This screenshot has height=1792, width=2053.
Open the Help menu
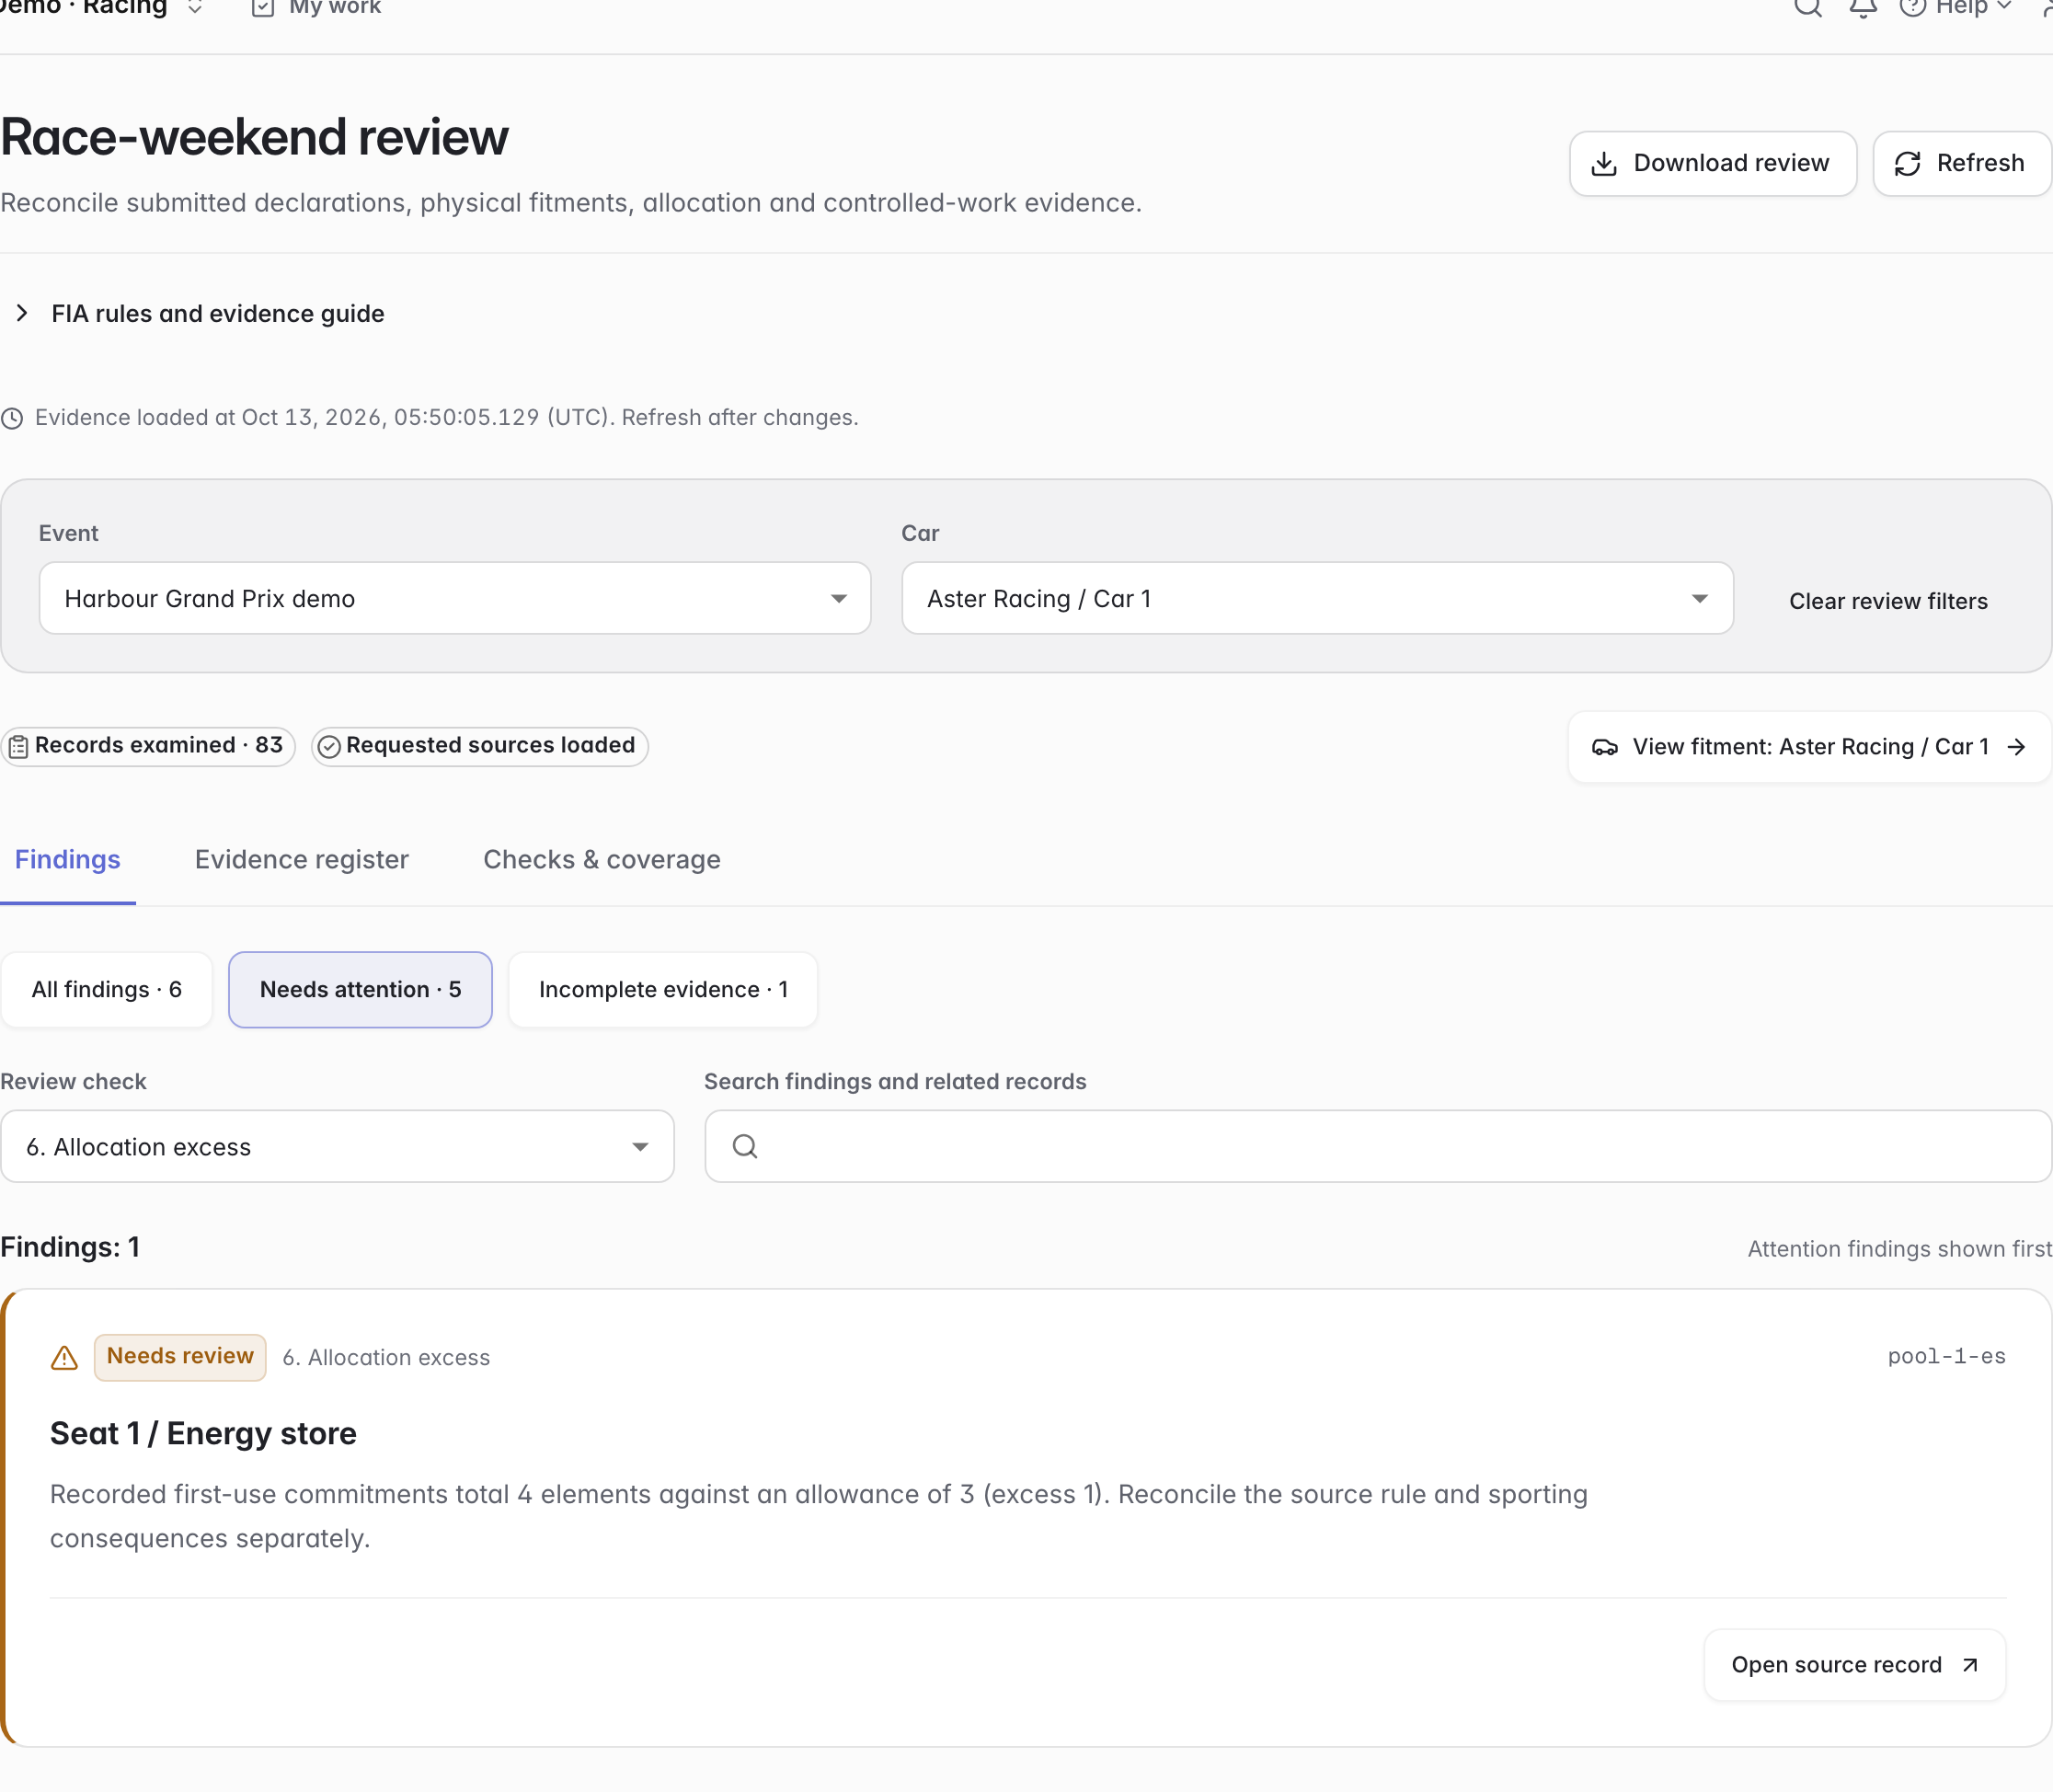pos(1956,7)
